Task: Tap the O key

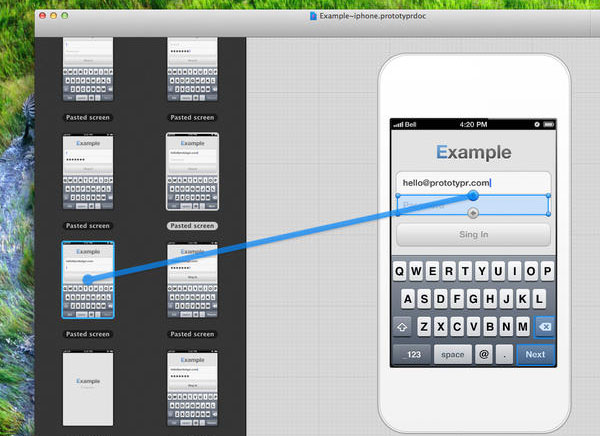Action: pyautogui.click(x=531, y=271)
